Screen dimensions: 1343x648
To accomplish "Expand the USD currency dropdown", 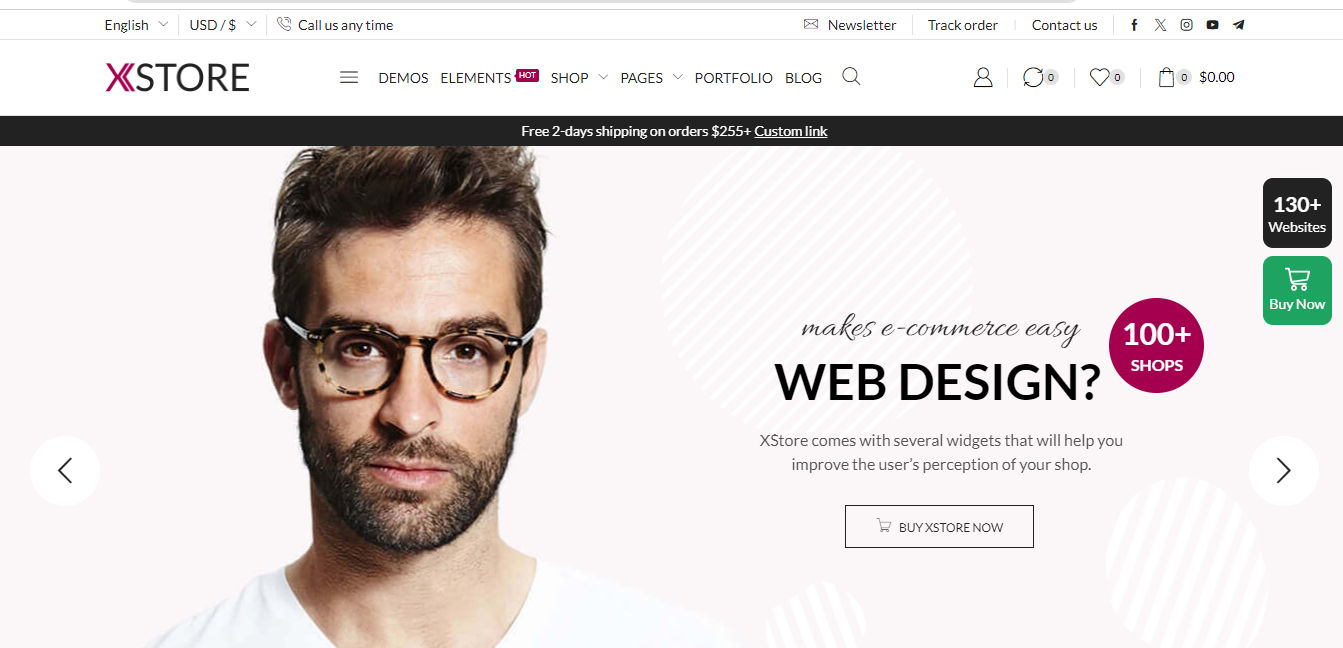I will [x=222, y=25].
